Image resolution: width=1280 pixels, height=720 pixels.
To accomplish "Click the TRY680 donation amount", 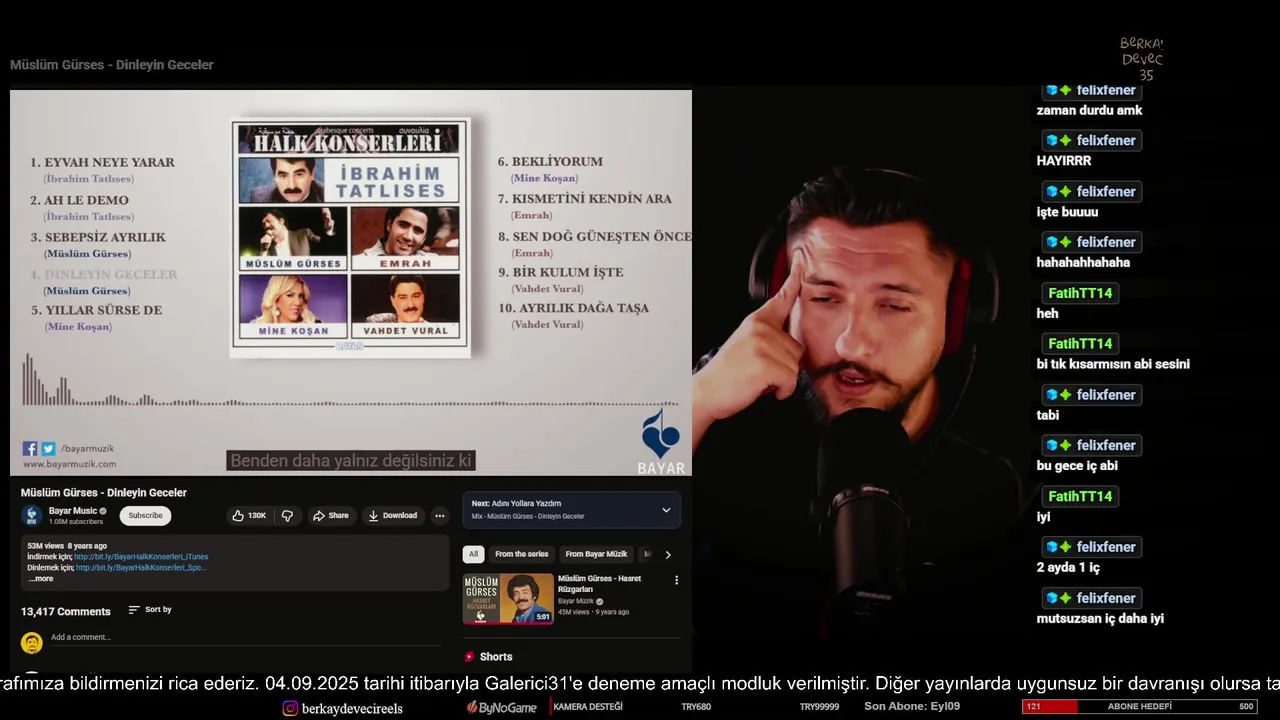I will pos(696,707).
